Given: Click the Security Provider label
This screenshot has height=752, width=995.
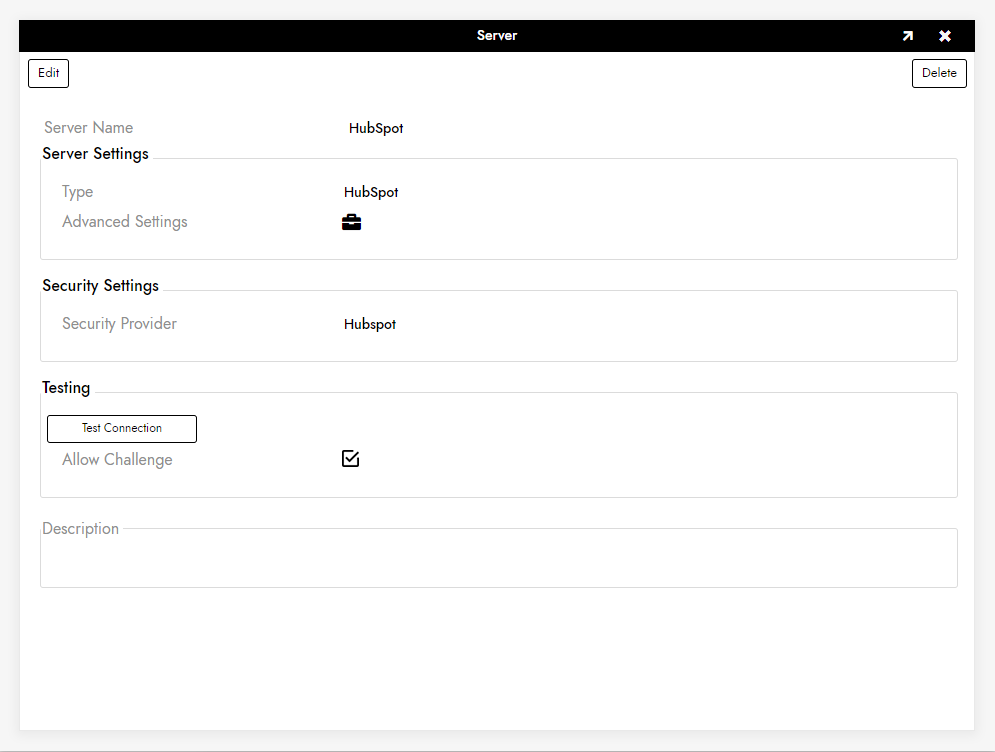Looking at the screenshot, I should pos(119,324).
